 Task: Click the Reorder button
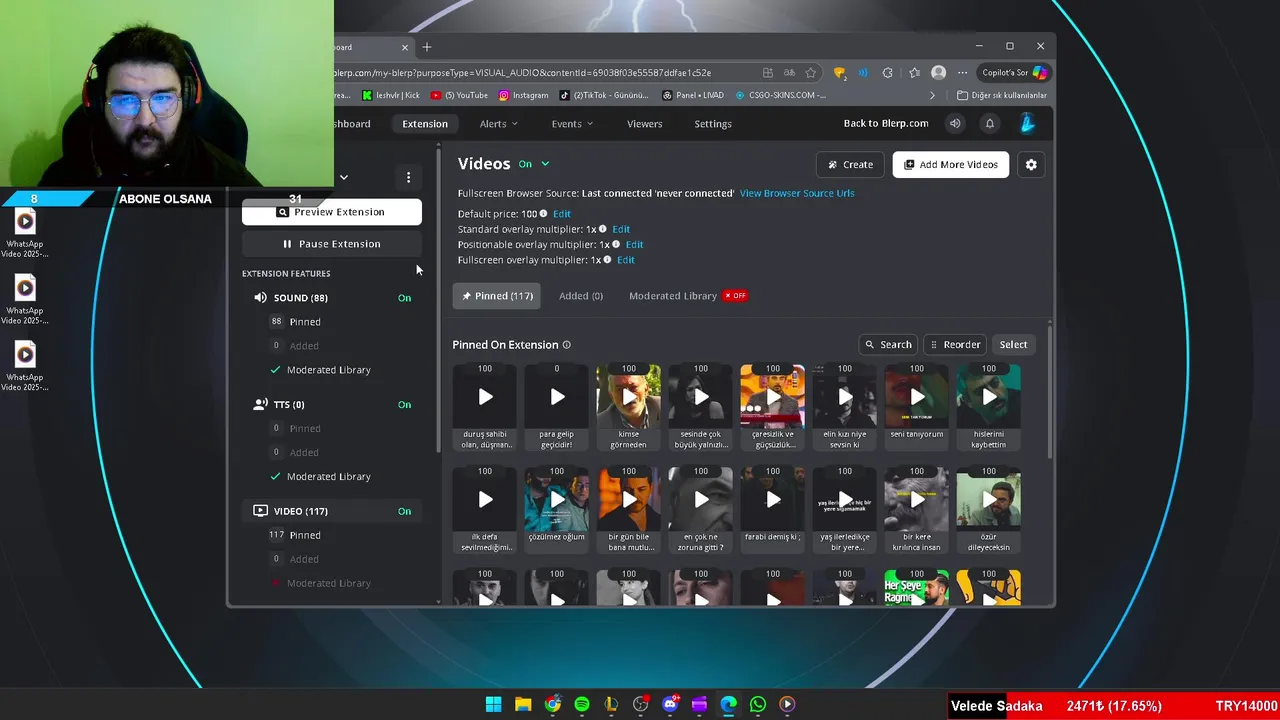(x=955, y=345)
